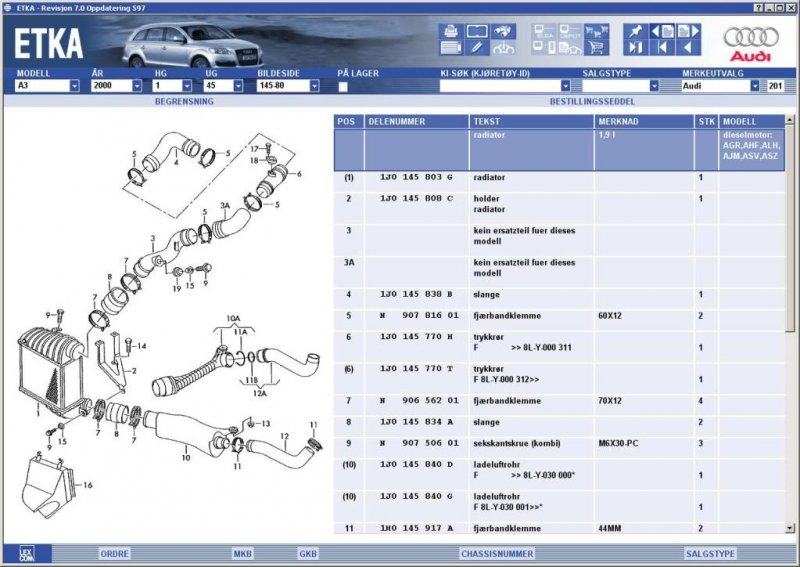Screen dimensions: 800x567
Task: Click the pencil edit icon
Action: click(x=478, y=48)
